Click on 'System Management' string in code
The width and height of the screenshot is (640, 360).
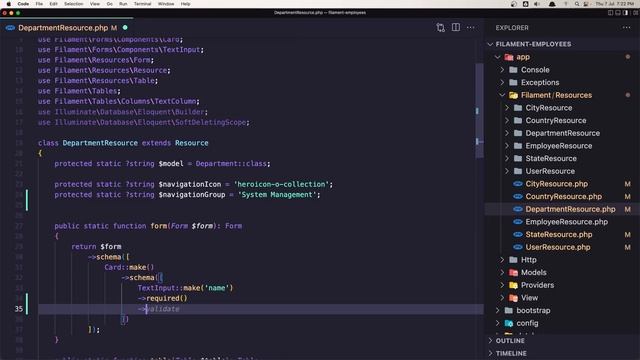pyautogui.click(x=279, y=195)
